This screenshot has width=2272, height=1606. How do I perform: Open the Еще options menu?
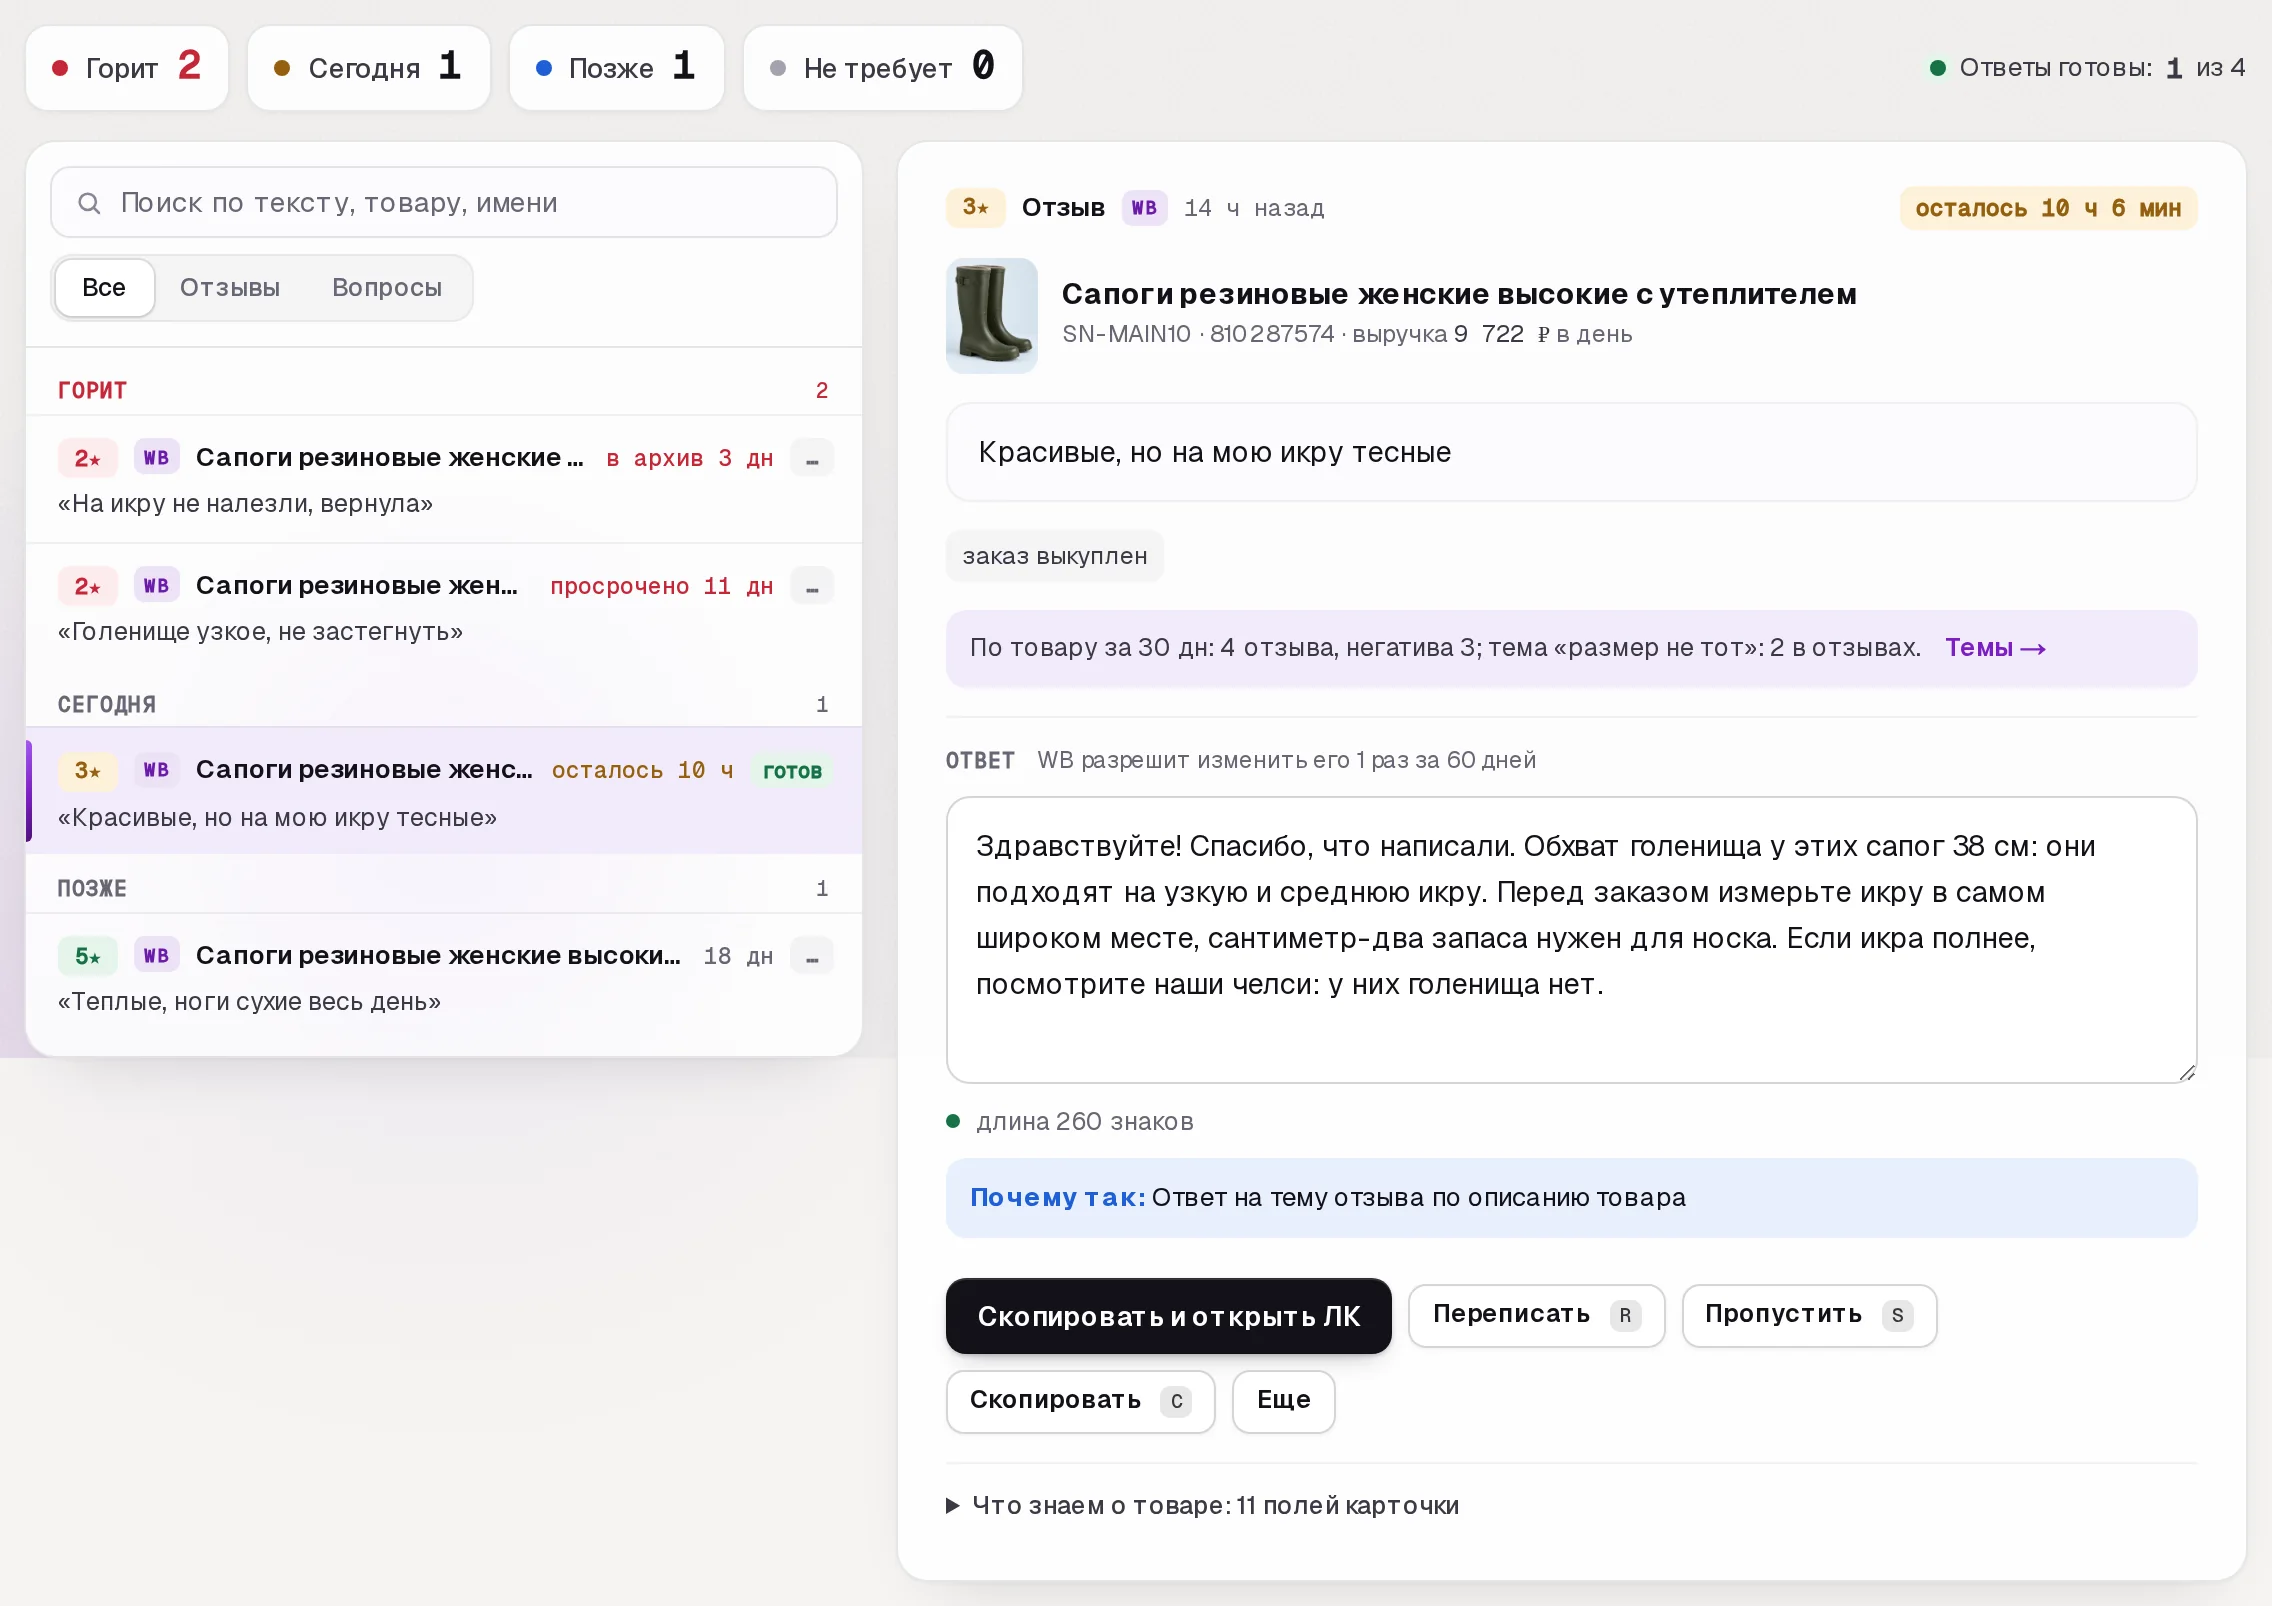[x=1283, y=1401]
